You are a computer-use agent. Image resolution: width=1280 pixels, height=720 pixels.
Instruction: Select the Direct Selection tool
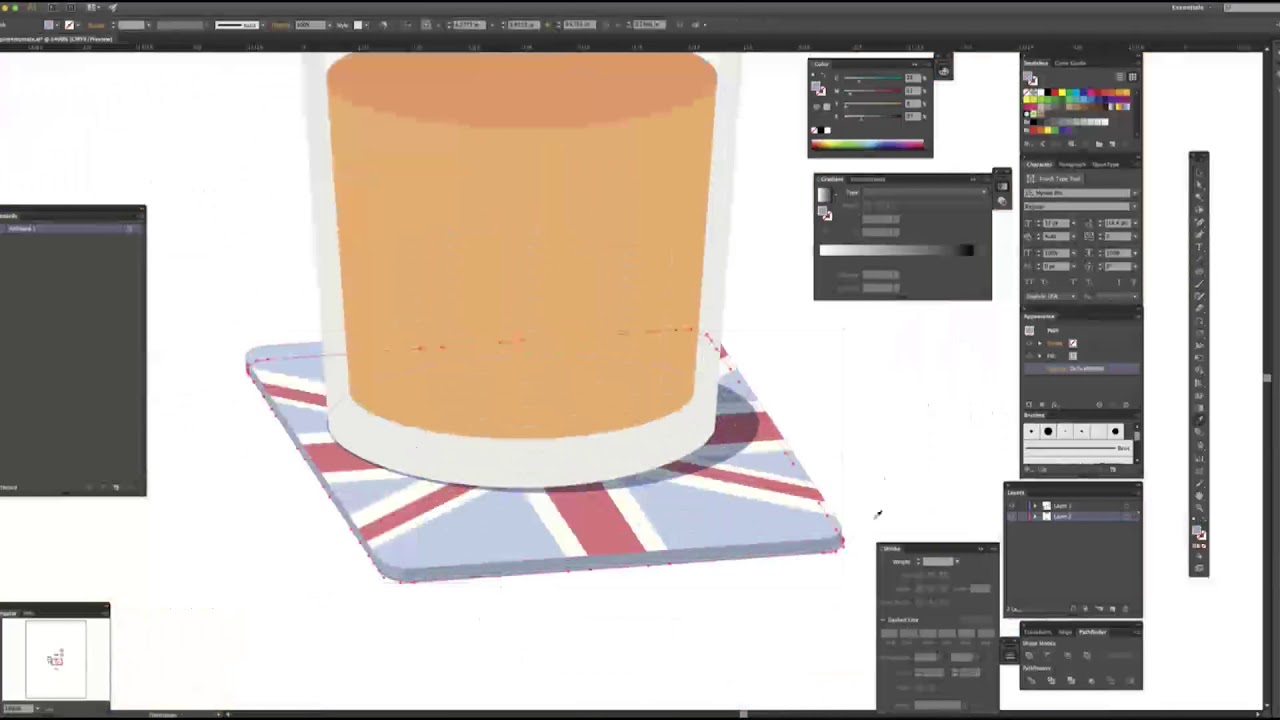pyautogui.click(x=1199, y=185)
